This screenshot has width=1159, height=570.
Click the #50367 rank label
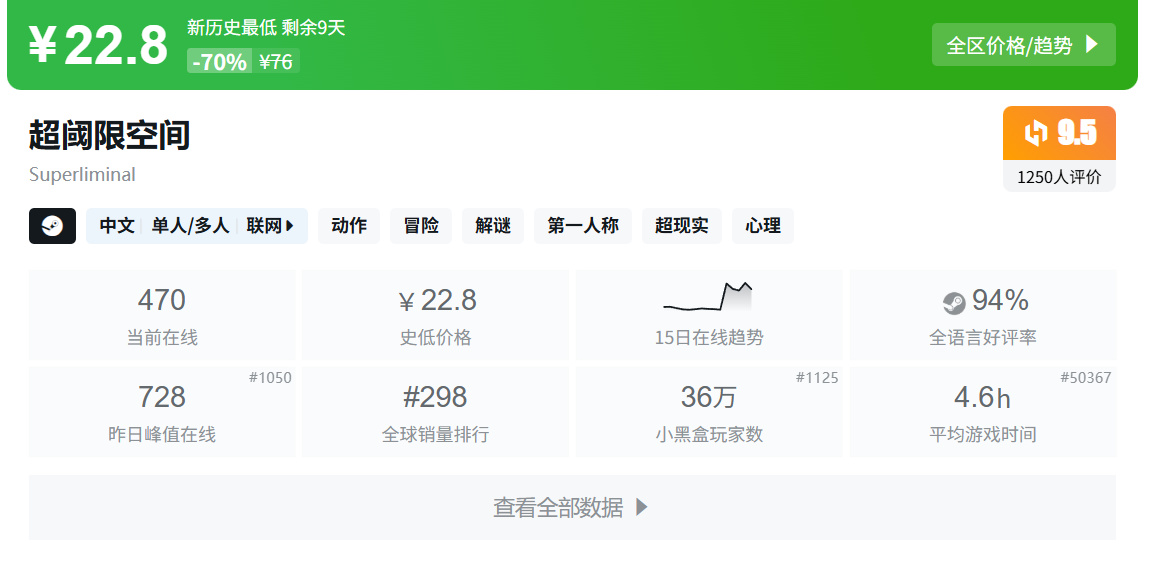1086,378
